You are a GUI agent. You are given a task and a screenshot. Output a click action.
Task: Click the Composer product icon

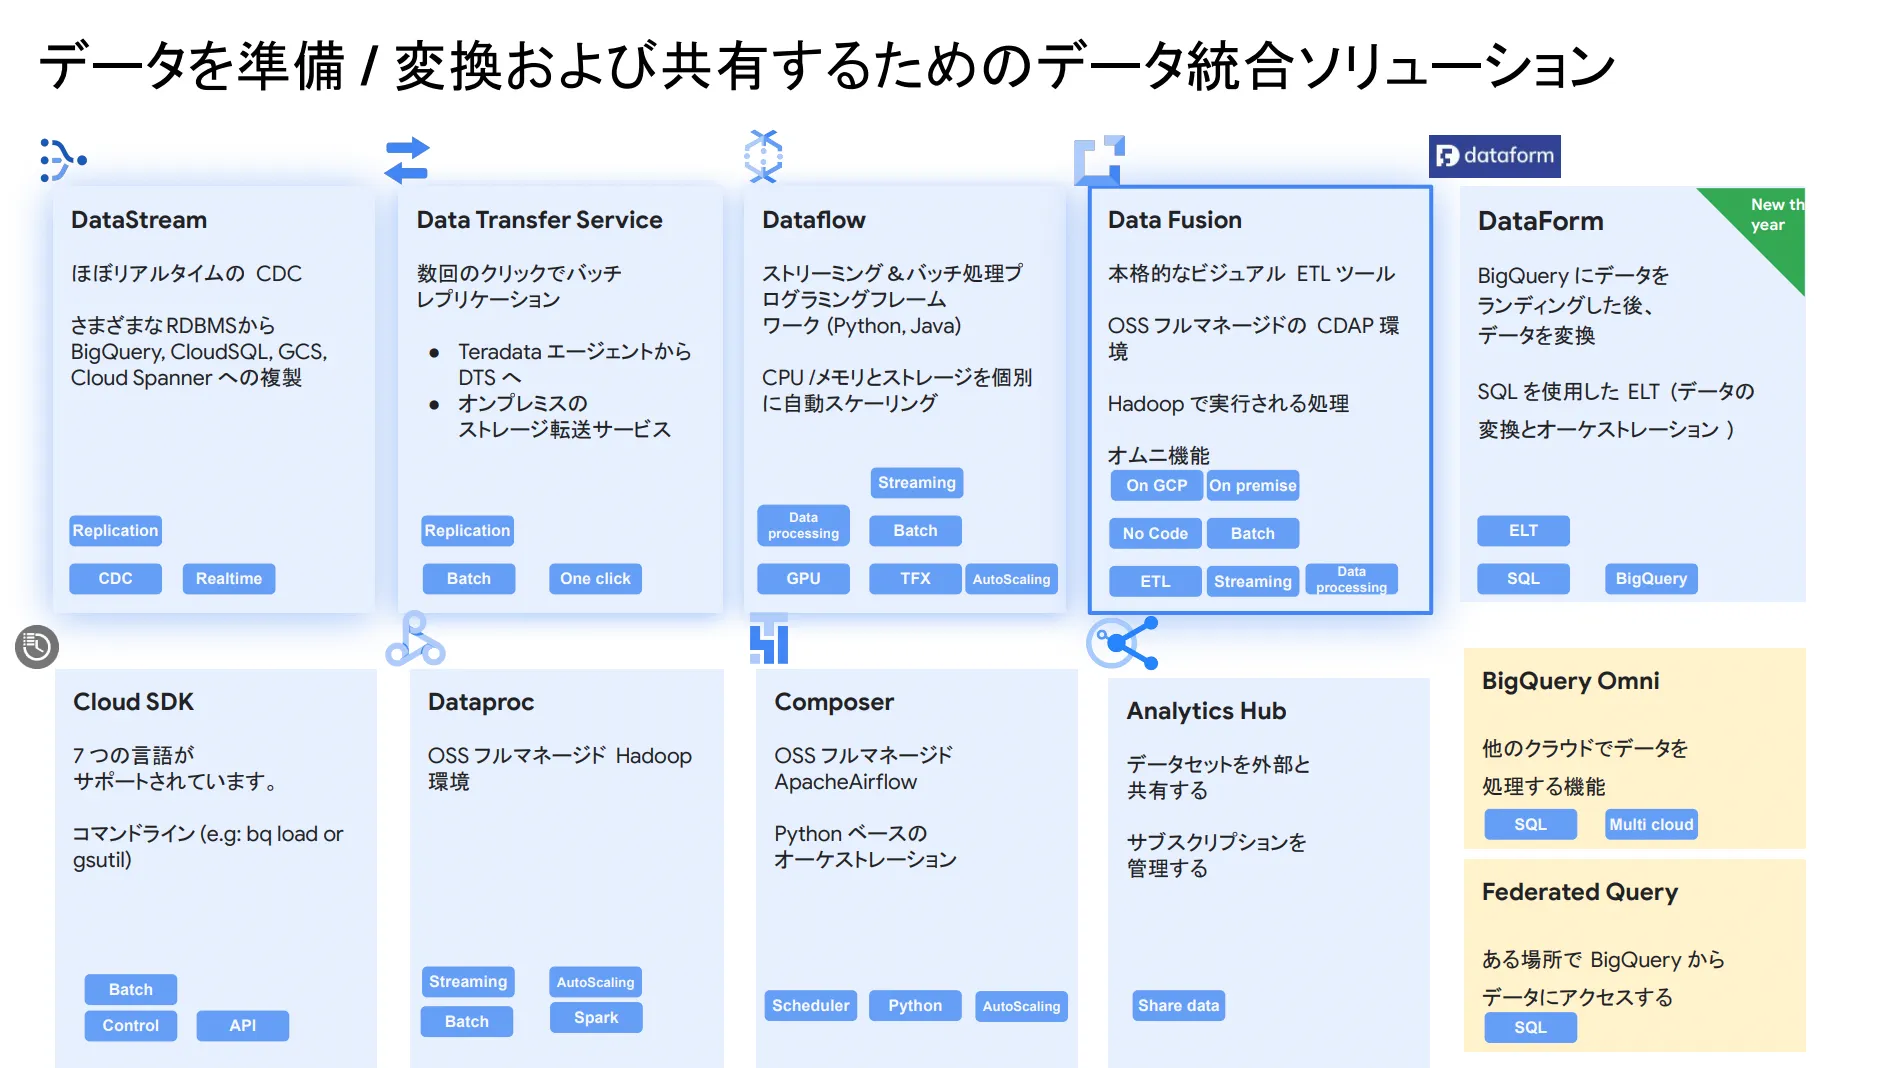tap(769, 639)
